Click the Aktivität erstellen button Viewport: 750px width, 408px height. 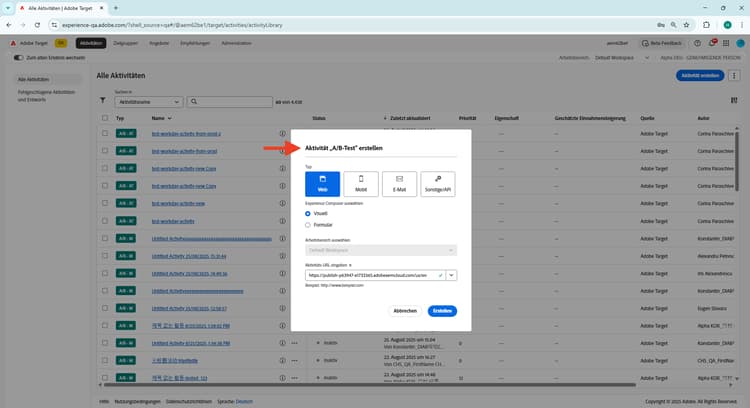(x=700, y=76)
